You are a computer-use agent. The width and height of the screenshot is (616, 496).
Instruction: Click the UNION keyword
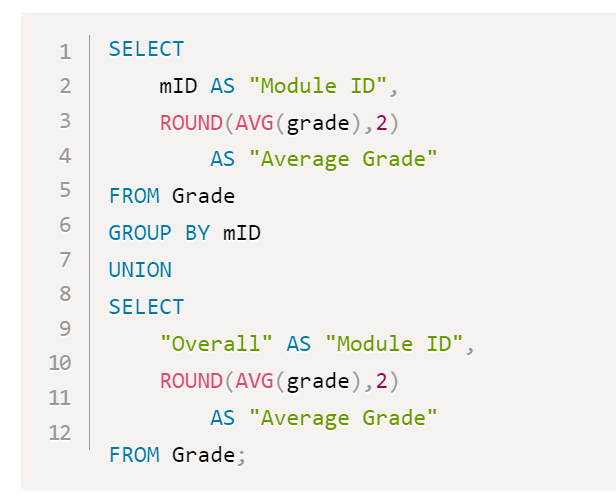(140, 270)
